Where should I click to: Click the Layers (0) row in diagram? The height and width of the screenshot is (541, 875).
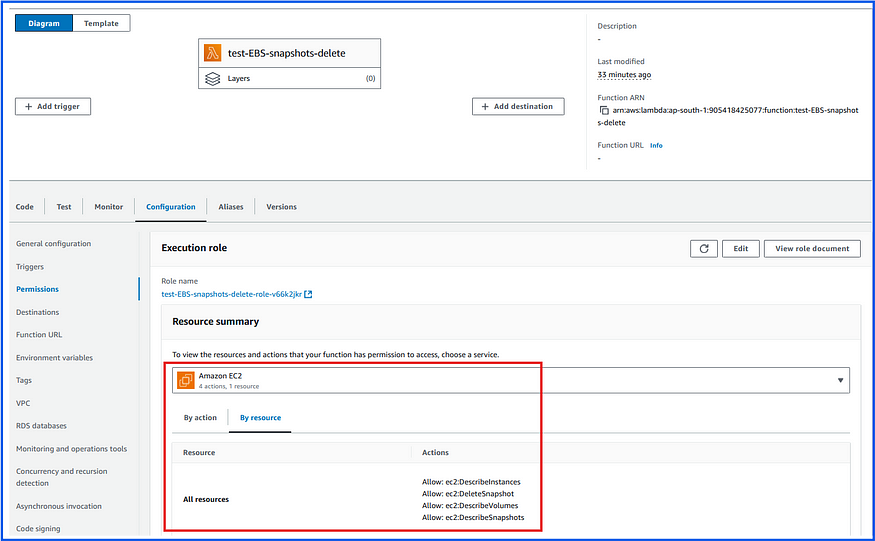[290, 79]
